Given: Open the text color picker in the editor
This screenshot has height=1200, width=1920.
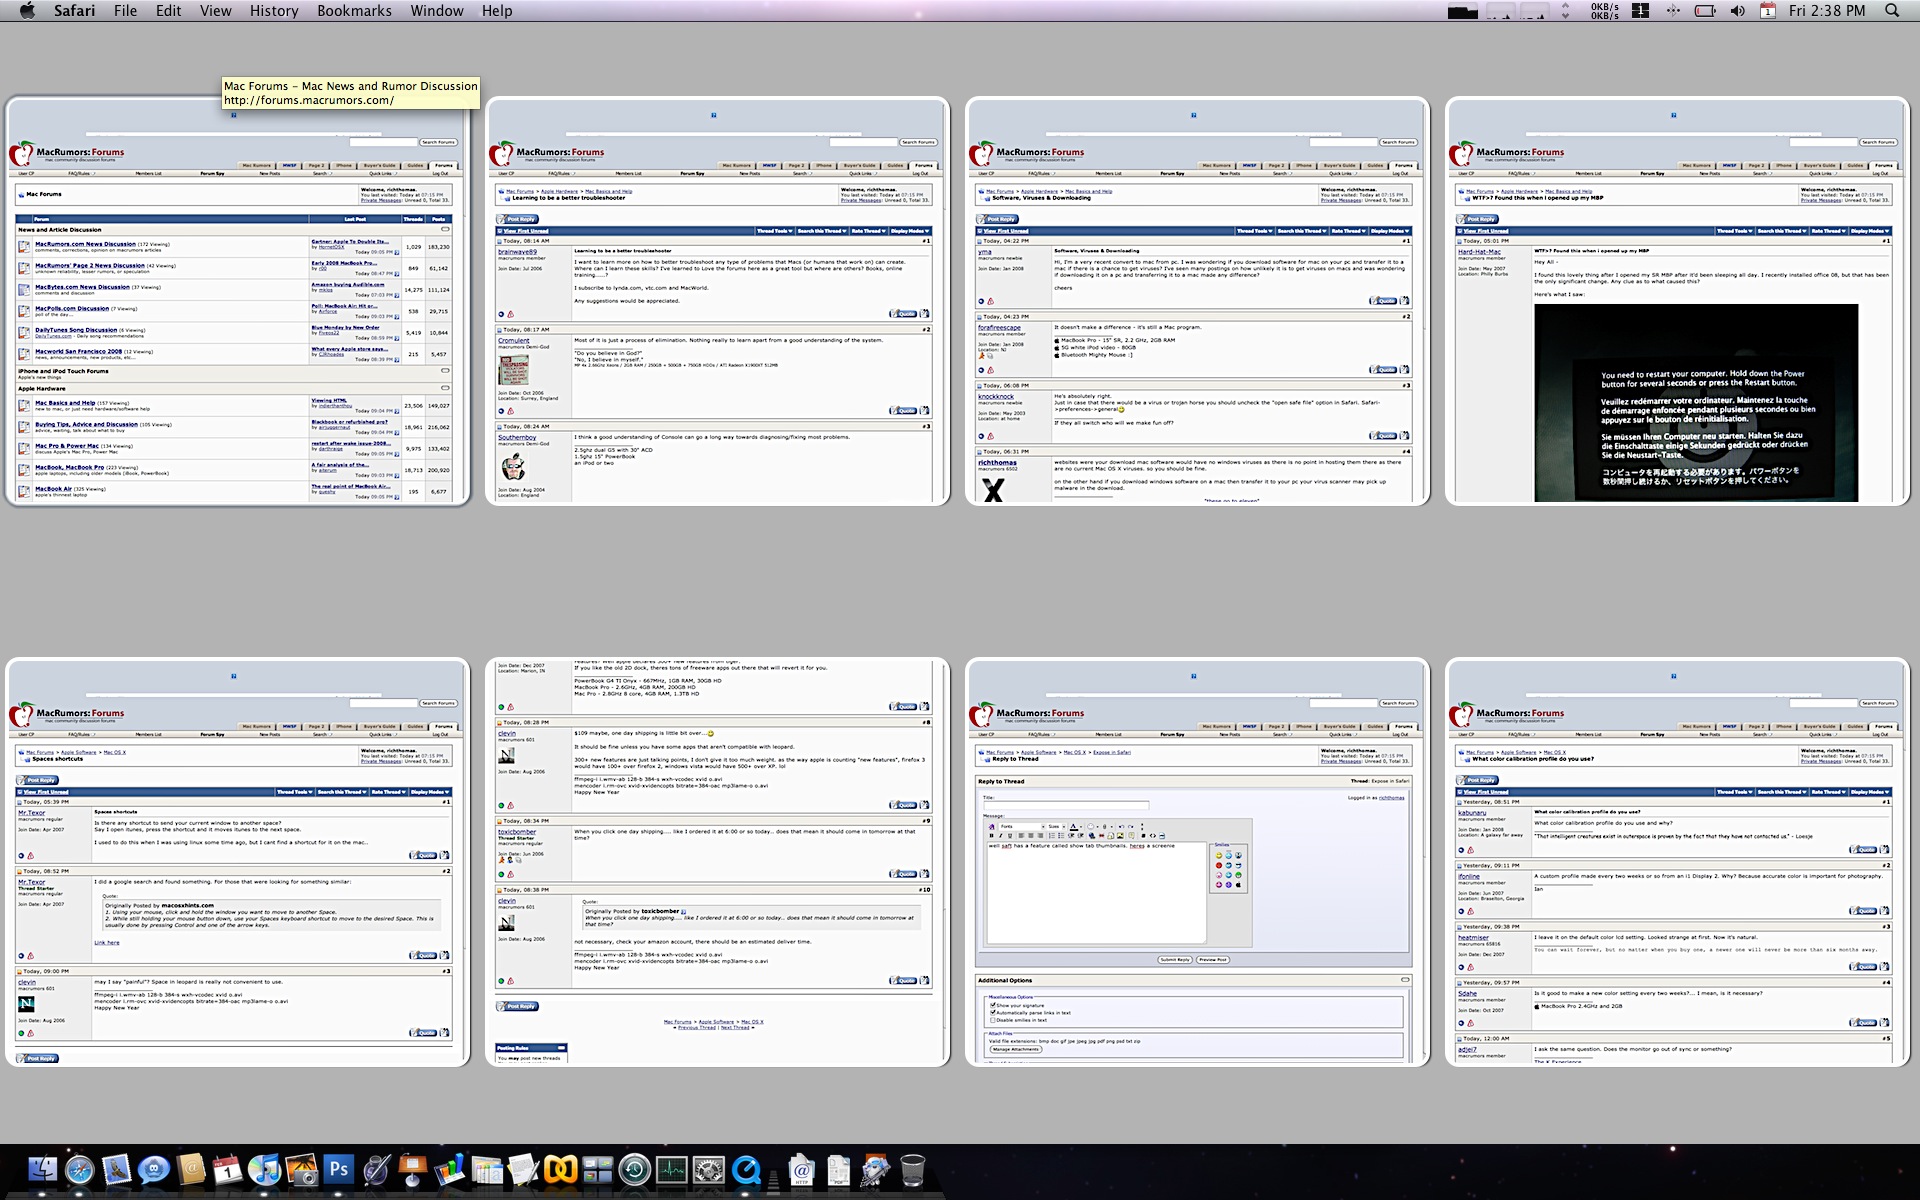Looking at the screenshot, I should coord(1074,827).
